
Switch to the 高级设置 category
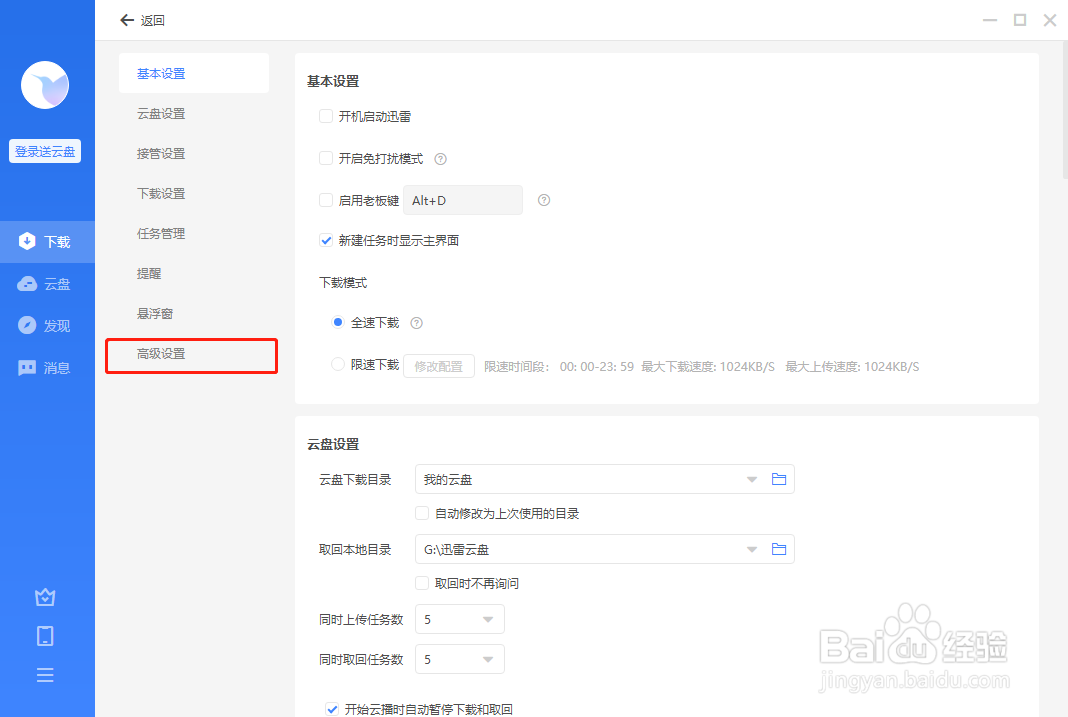[161, 353]
